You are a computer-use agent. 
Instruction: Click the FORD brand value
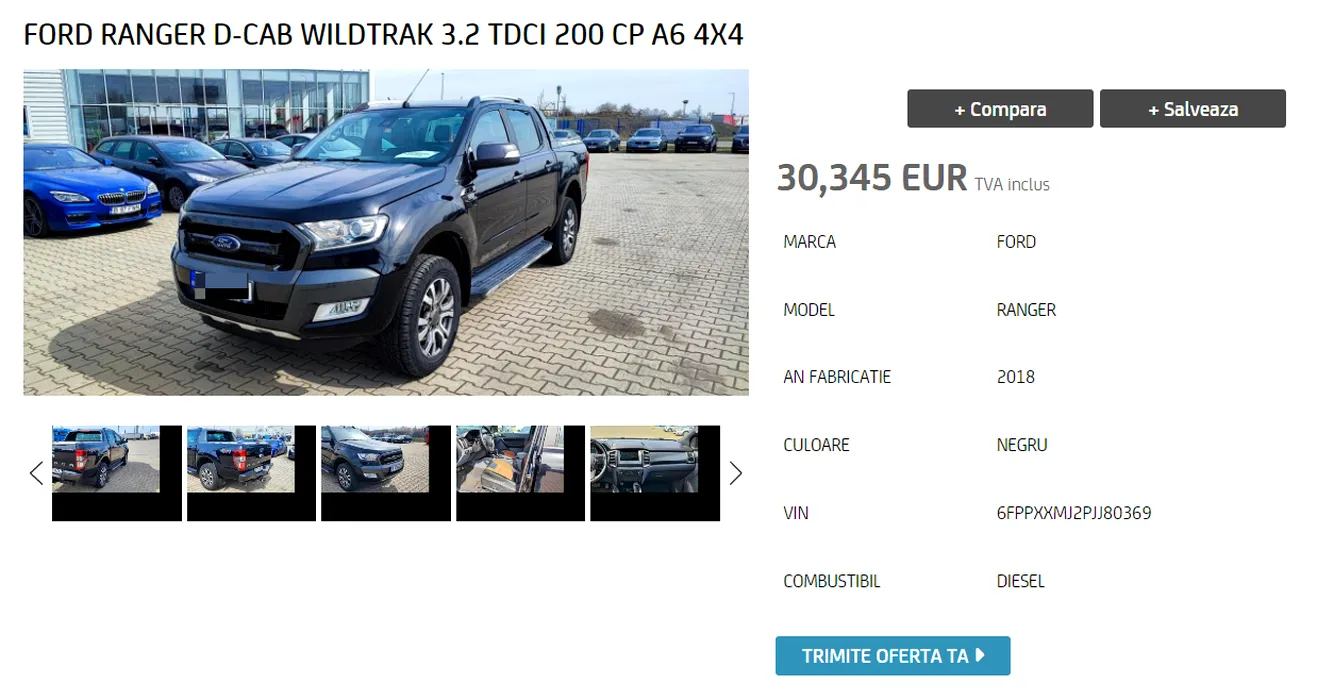[1016, 242]
